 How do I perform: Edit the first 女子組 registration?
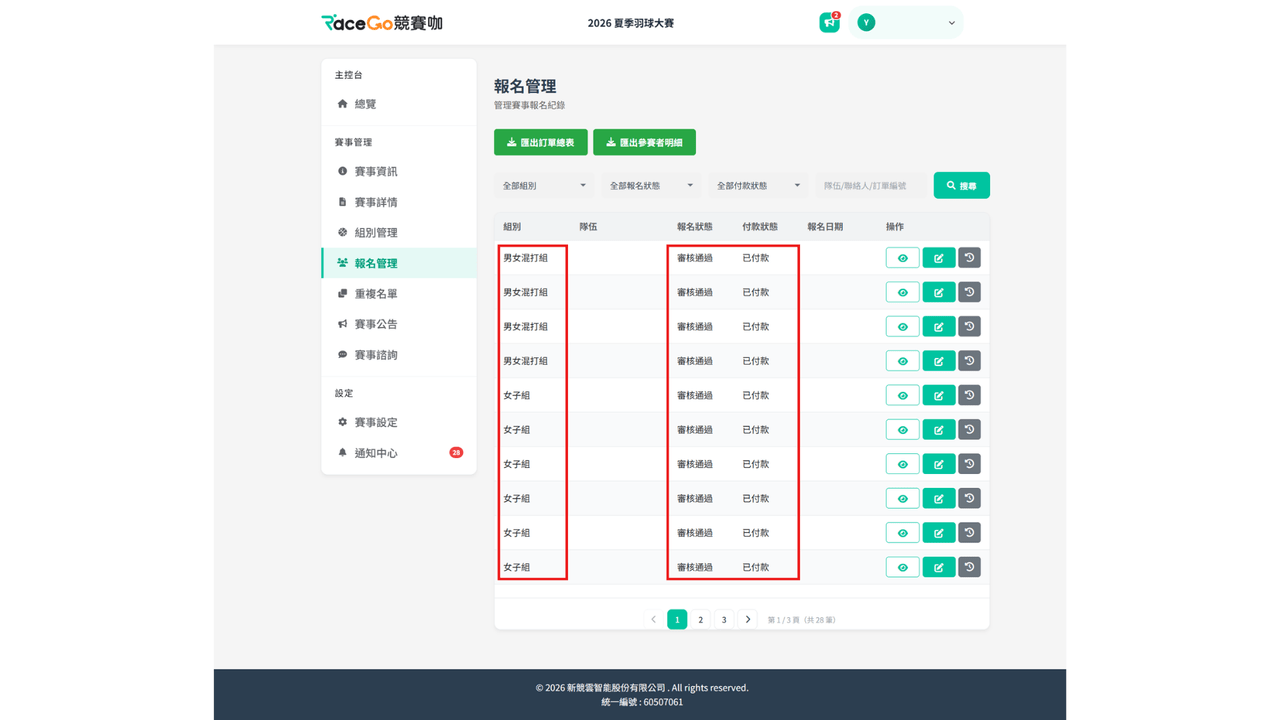click(x=939, y=395)
